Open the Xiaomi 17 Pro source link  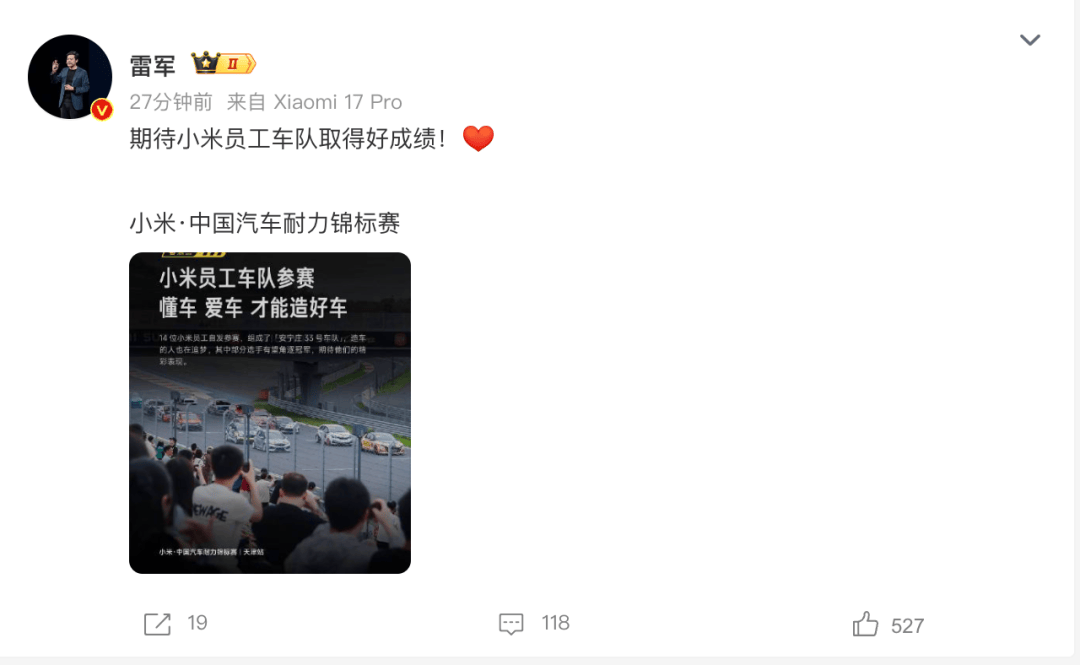tap(338, 102)
